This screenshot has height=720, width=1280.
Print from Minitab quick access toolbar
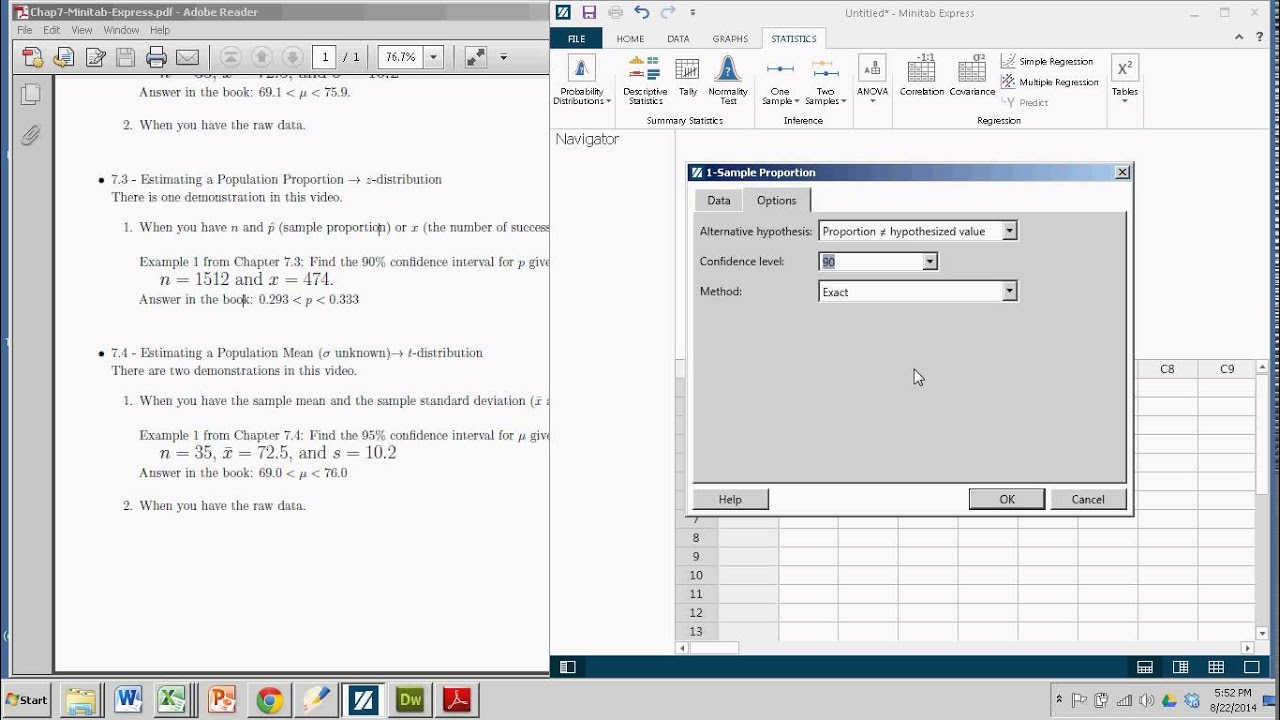(x=615, y=13)
